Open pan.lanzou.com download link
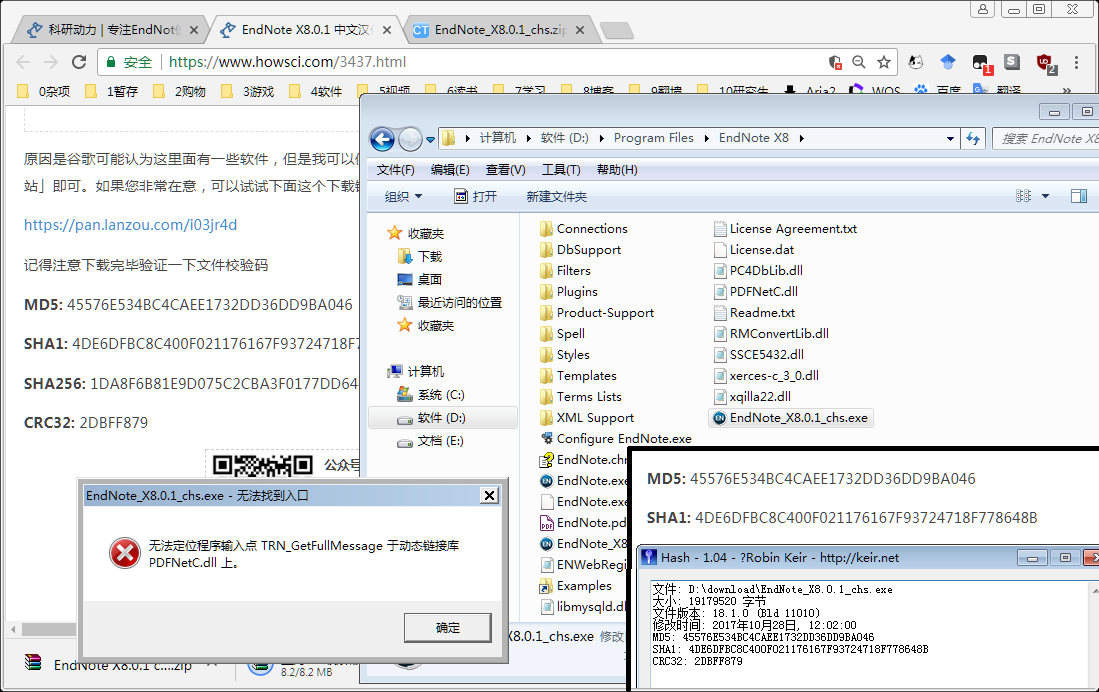This screenshot has width=1099, height=692. (x=130, y=225)
